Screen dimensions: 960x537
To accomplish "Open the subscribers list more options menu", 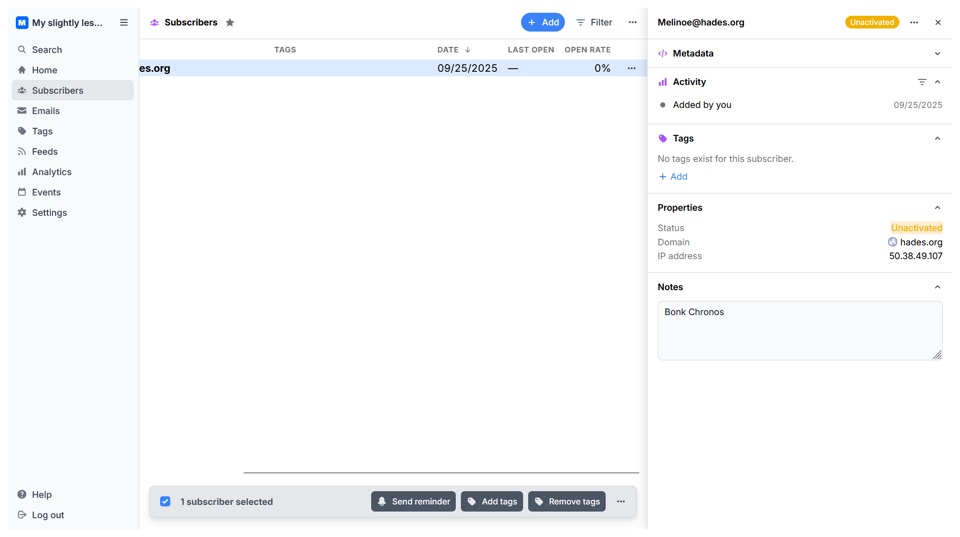I will (632, 22).
